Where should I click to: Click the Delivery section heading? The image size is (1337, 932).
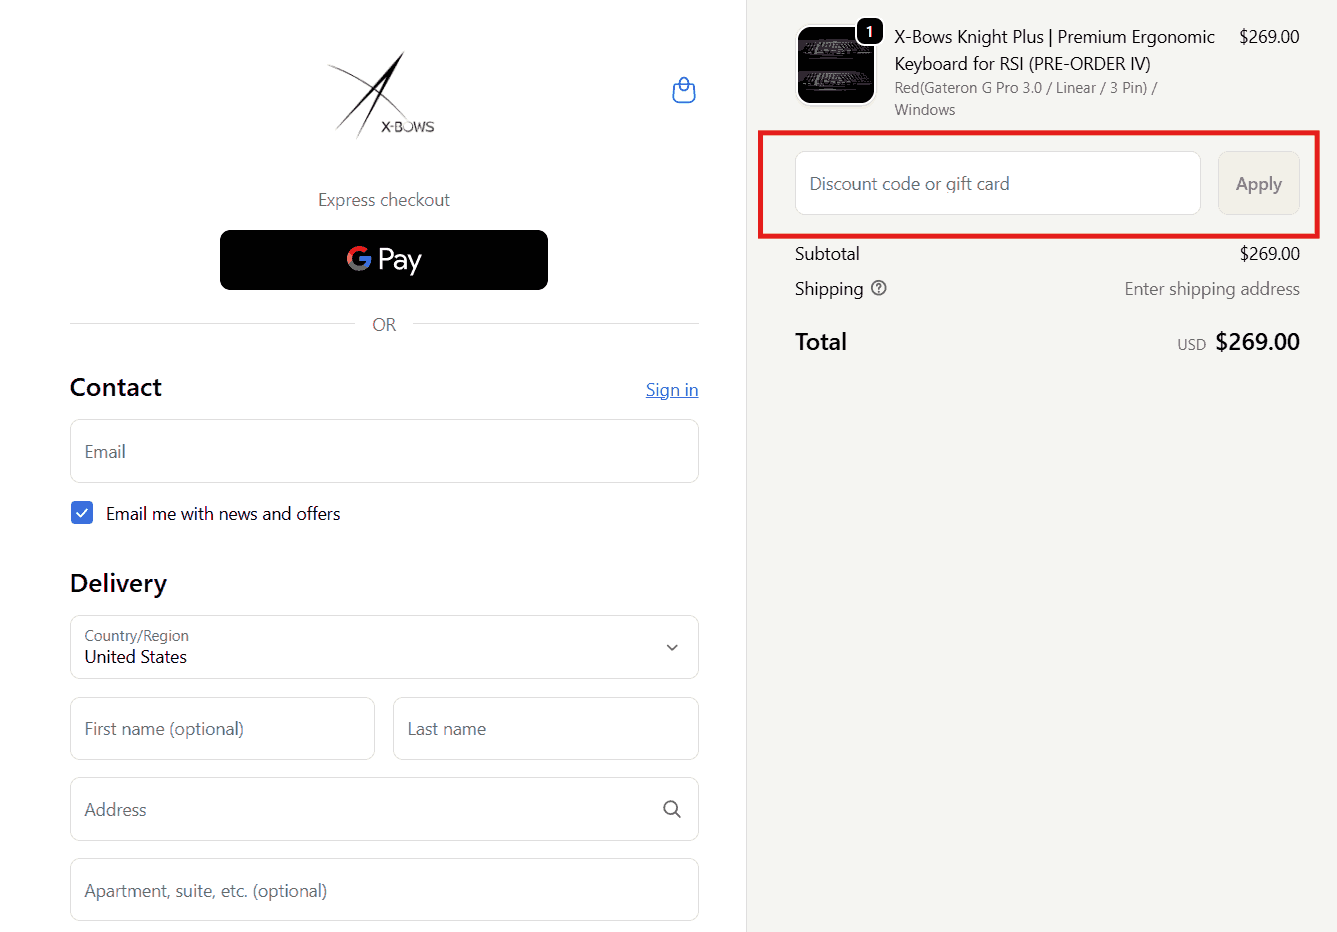[x=118, y=583]
